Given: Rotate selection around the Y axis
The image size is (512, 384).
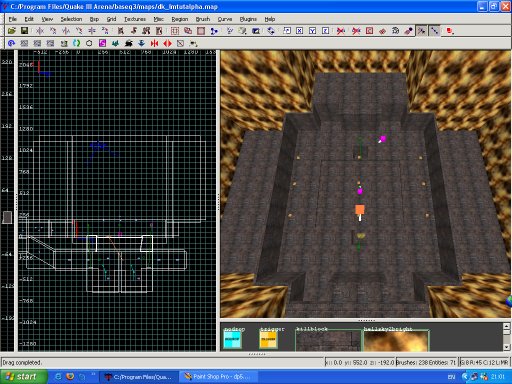Looking at the screenshot, I should (79, 31).
